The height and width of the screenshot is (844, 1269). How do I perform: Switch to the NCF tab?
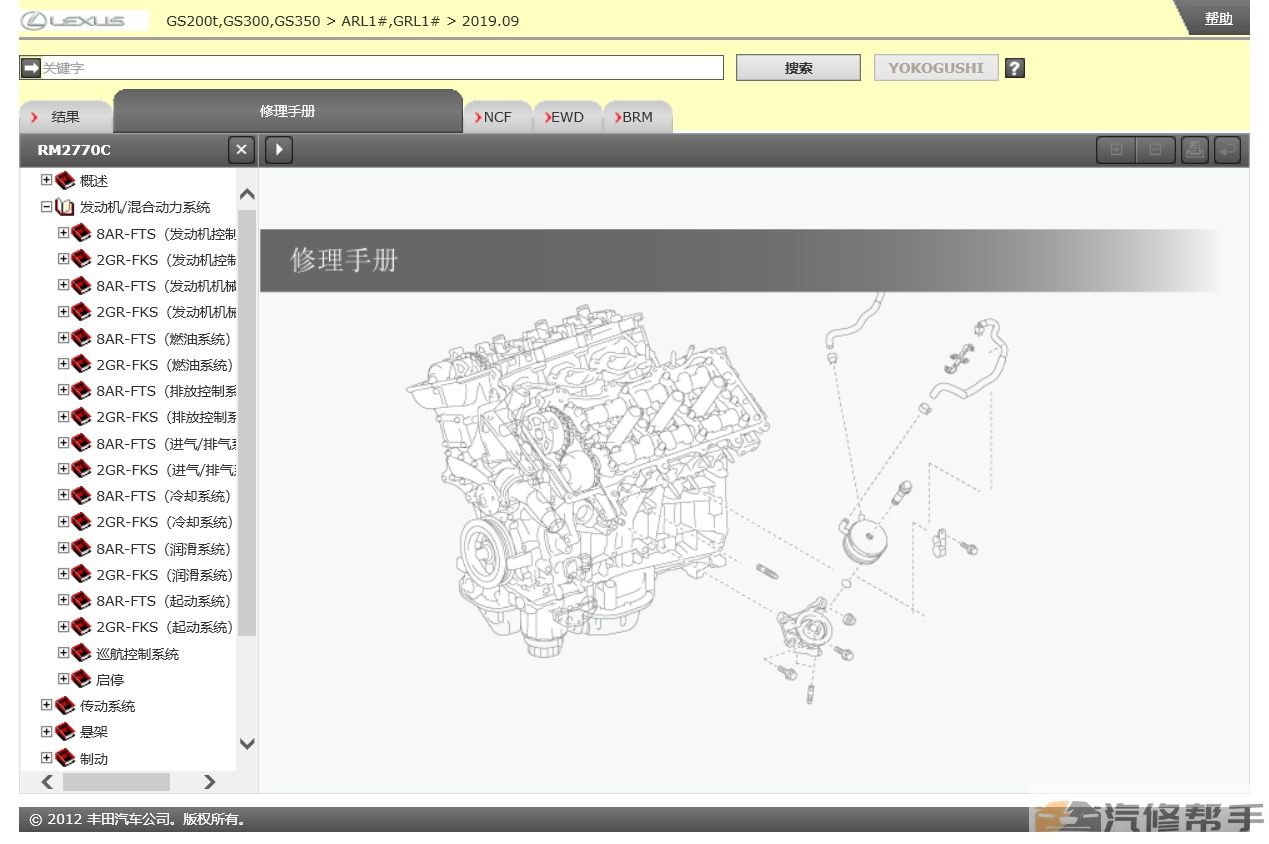497,117
